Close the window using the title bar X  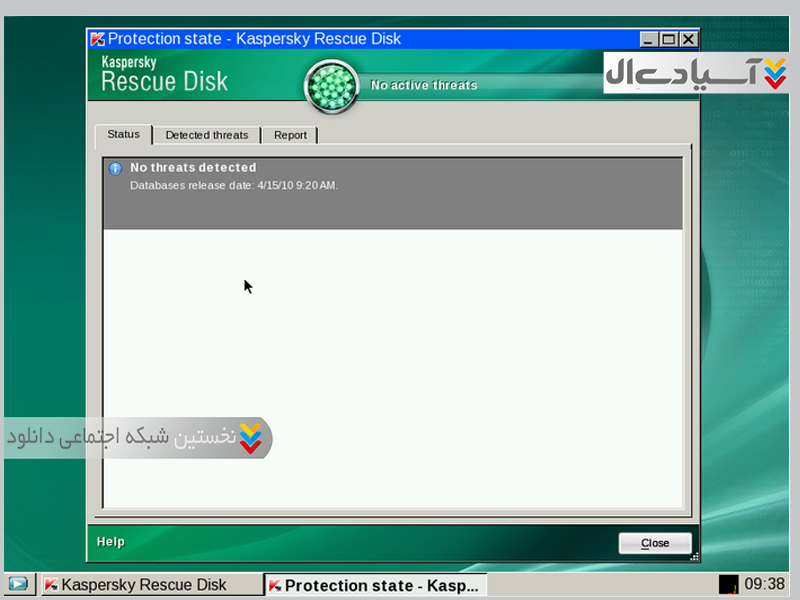click(x=687, y=39)
